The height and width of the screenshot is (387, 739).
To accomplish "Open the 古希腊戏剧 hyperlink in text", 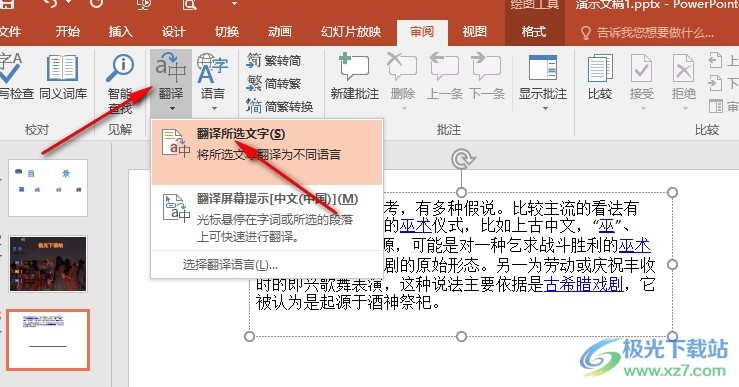I will pos(583,284).
